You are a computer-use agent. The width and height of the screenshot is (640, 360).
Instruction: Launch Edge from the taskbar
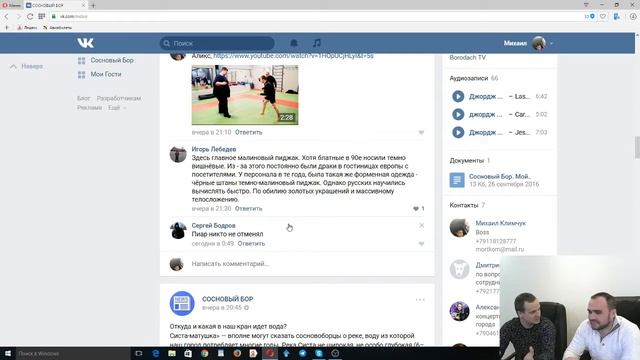pyautogui.click(x=156, y=353)
